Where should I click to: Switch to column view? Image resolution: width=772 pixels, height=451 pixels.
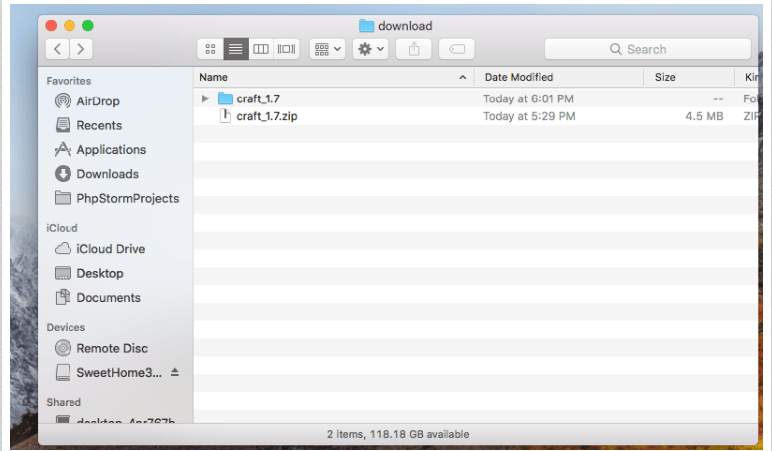(261, 49)
